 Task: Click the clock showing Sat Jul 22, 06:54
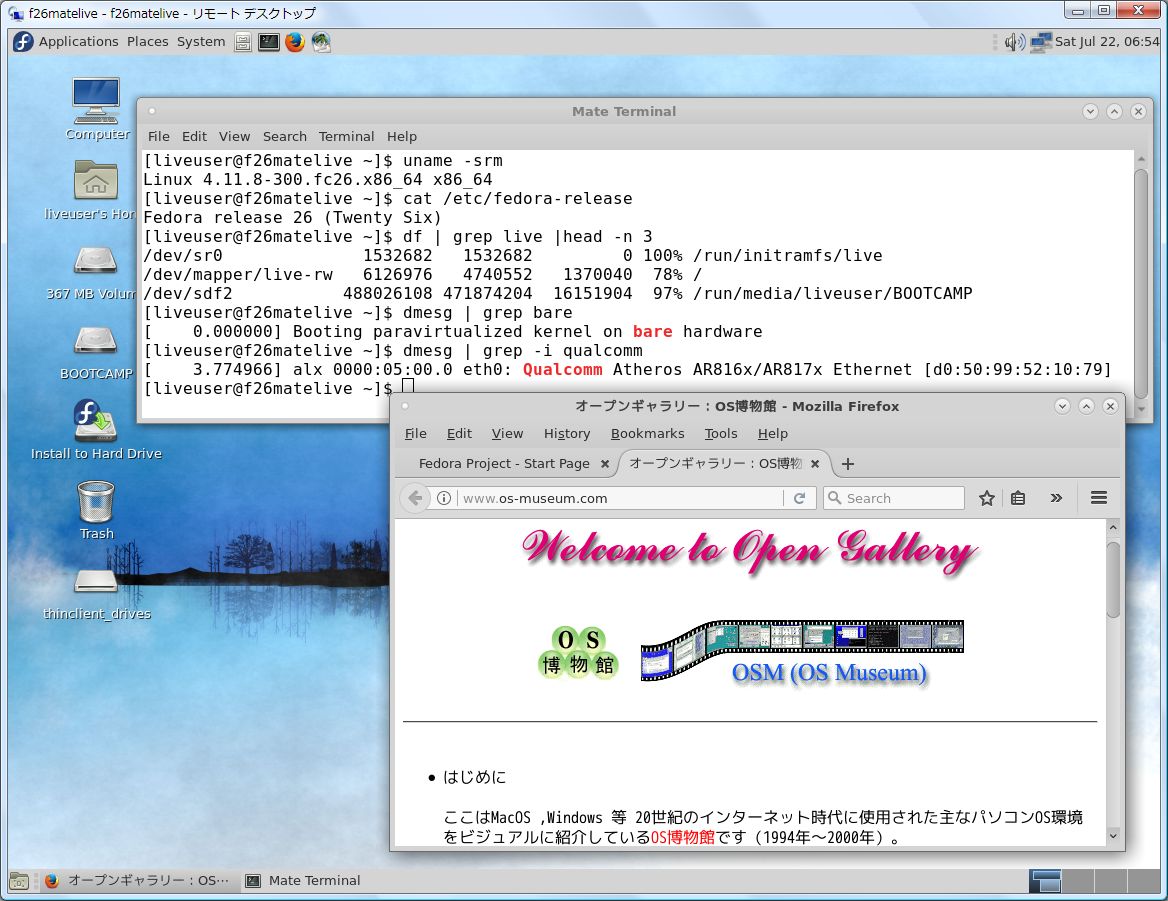(1107, 42)
